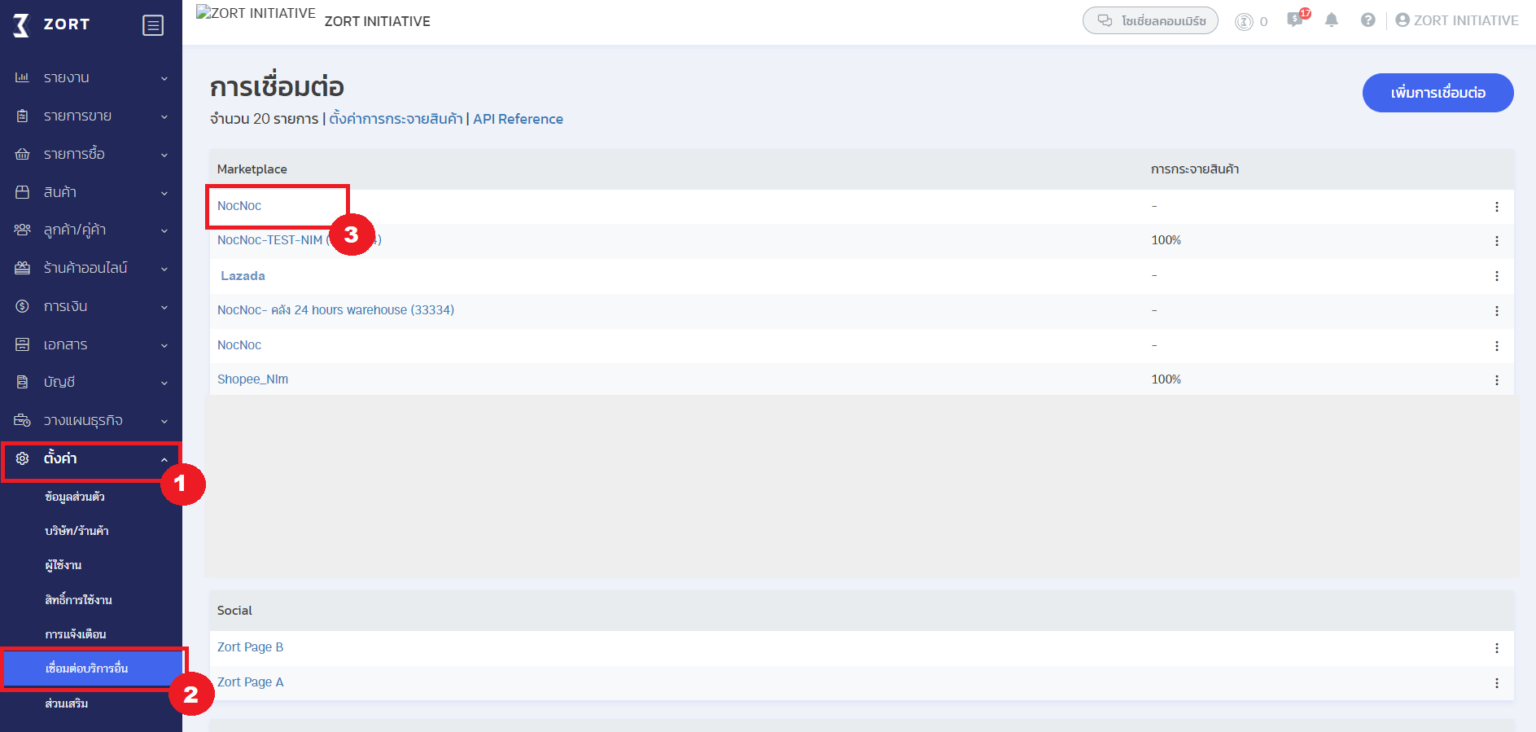Open notifications via the bell icon
Image resolution: width=1536 pixels, height=732 pixels.
pos(1331,19)
